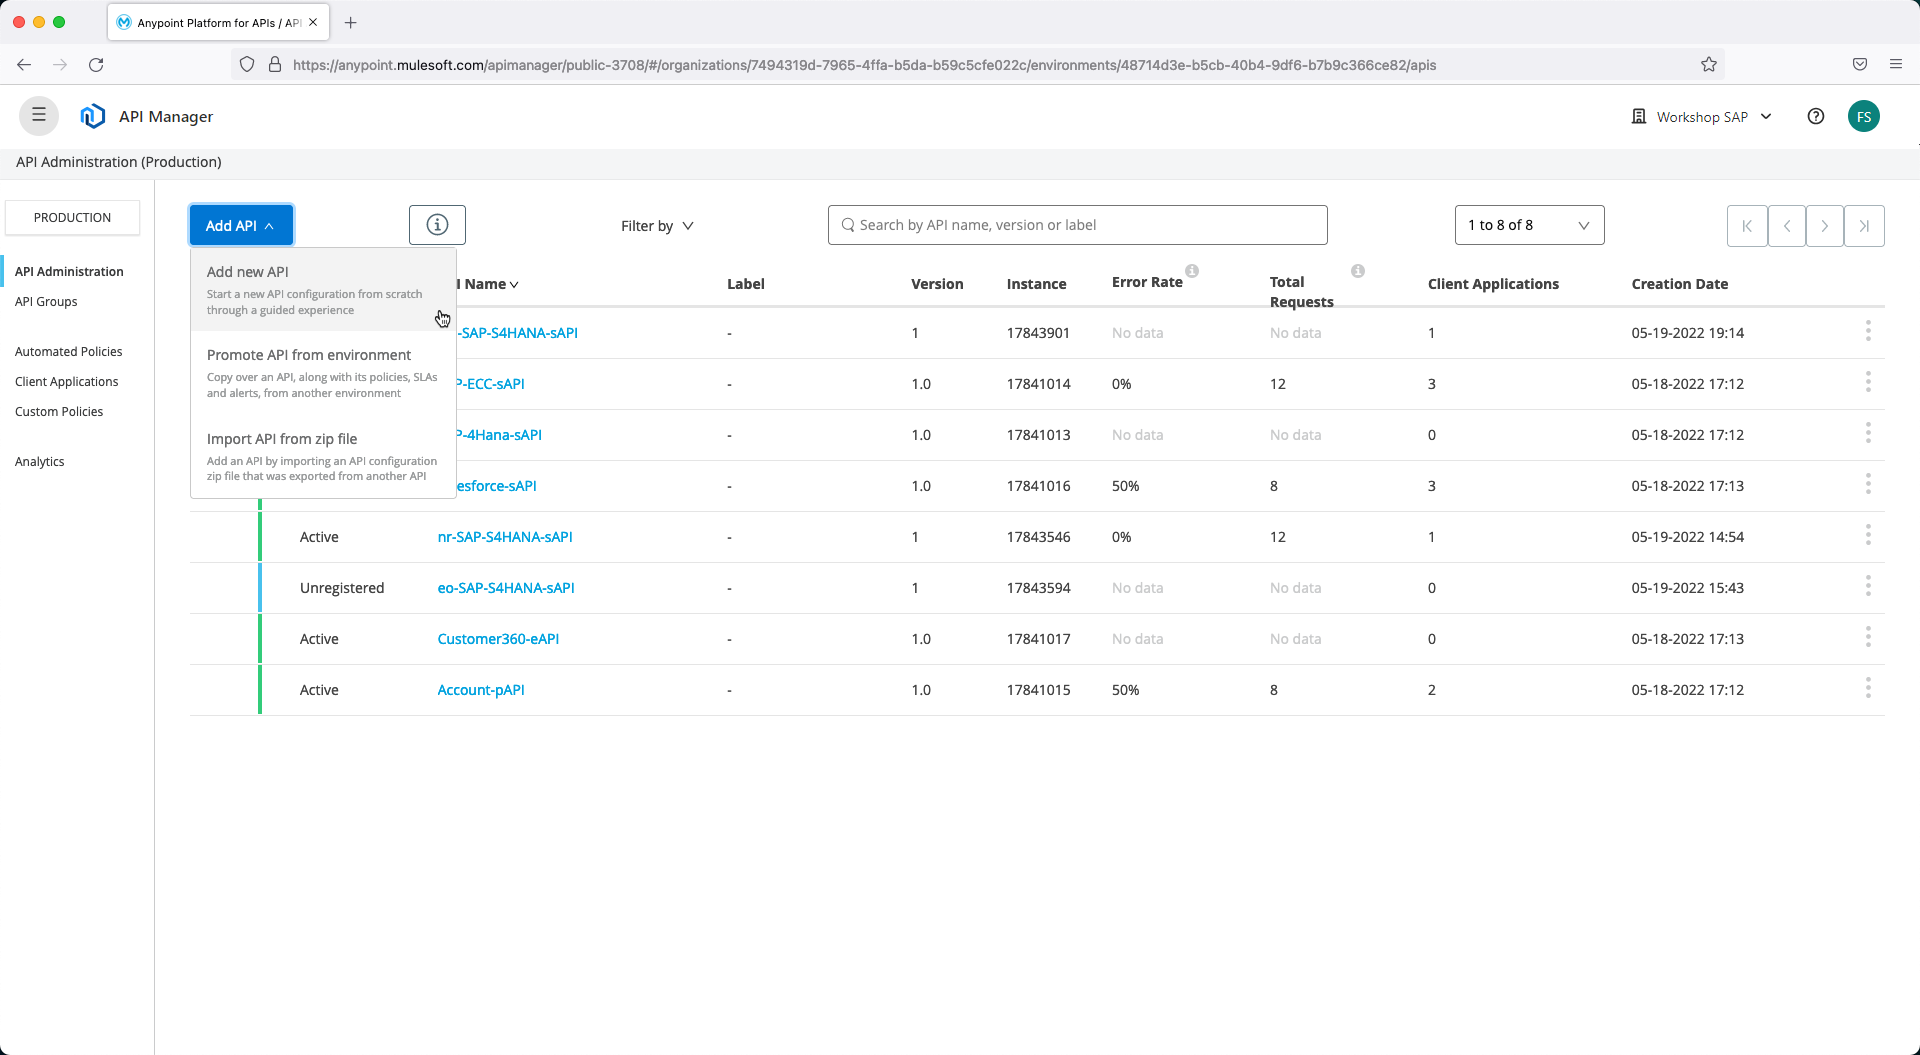1920x1055 pixels.
Task: Choose Promote API from environment
Action: 323,373
